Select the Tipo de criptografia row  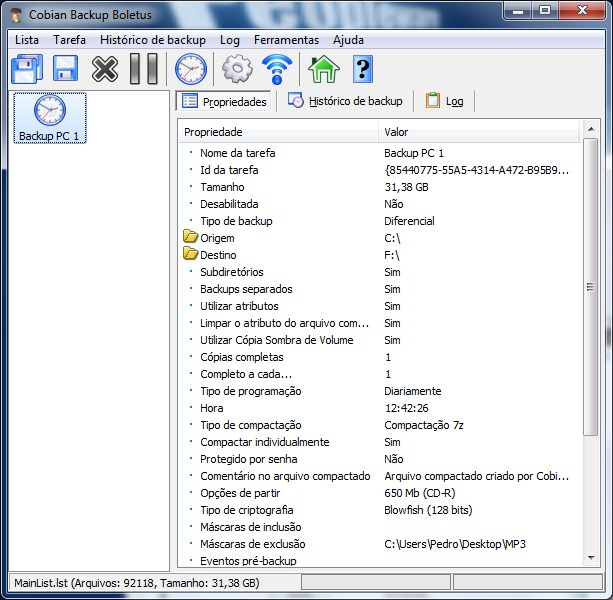point(380,510)
